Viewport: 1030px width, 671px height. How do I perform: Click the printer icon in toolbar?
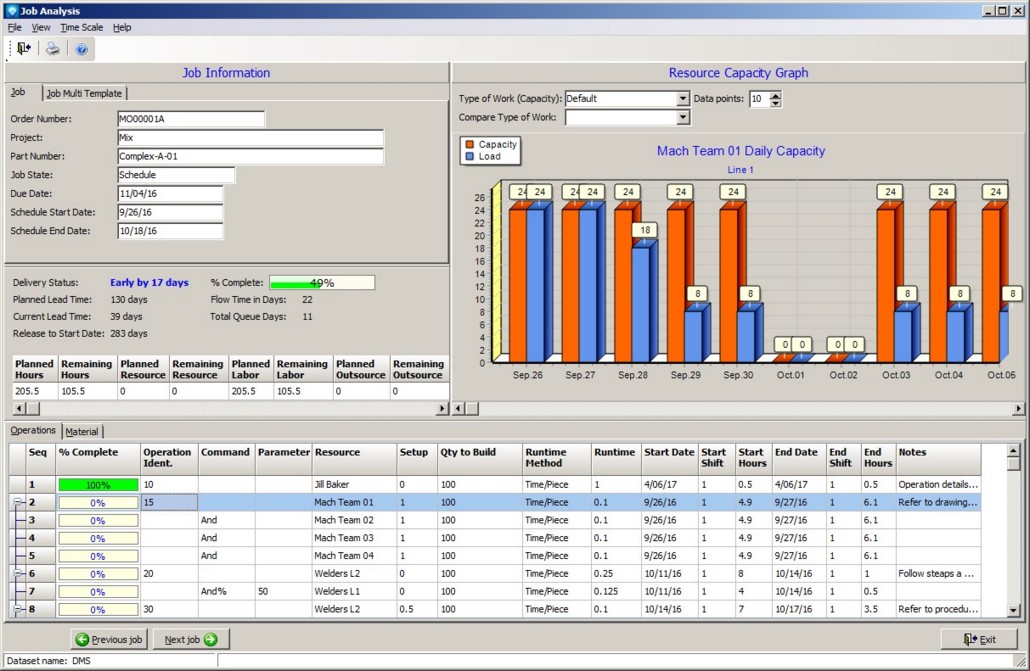pyautogui.click(x=53, y=48)
